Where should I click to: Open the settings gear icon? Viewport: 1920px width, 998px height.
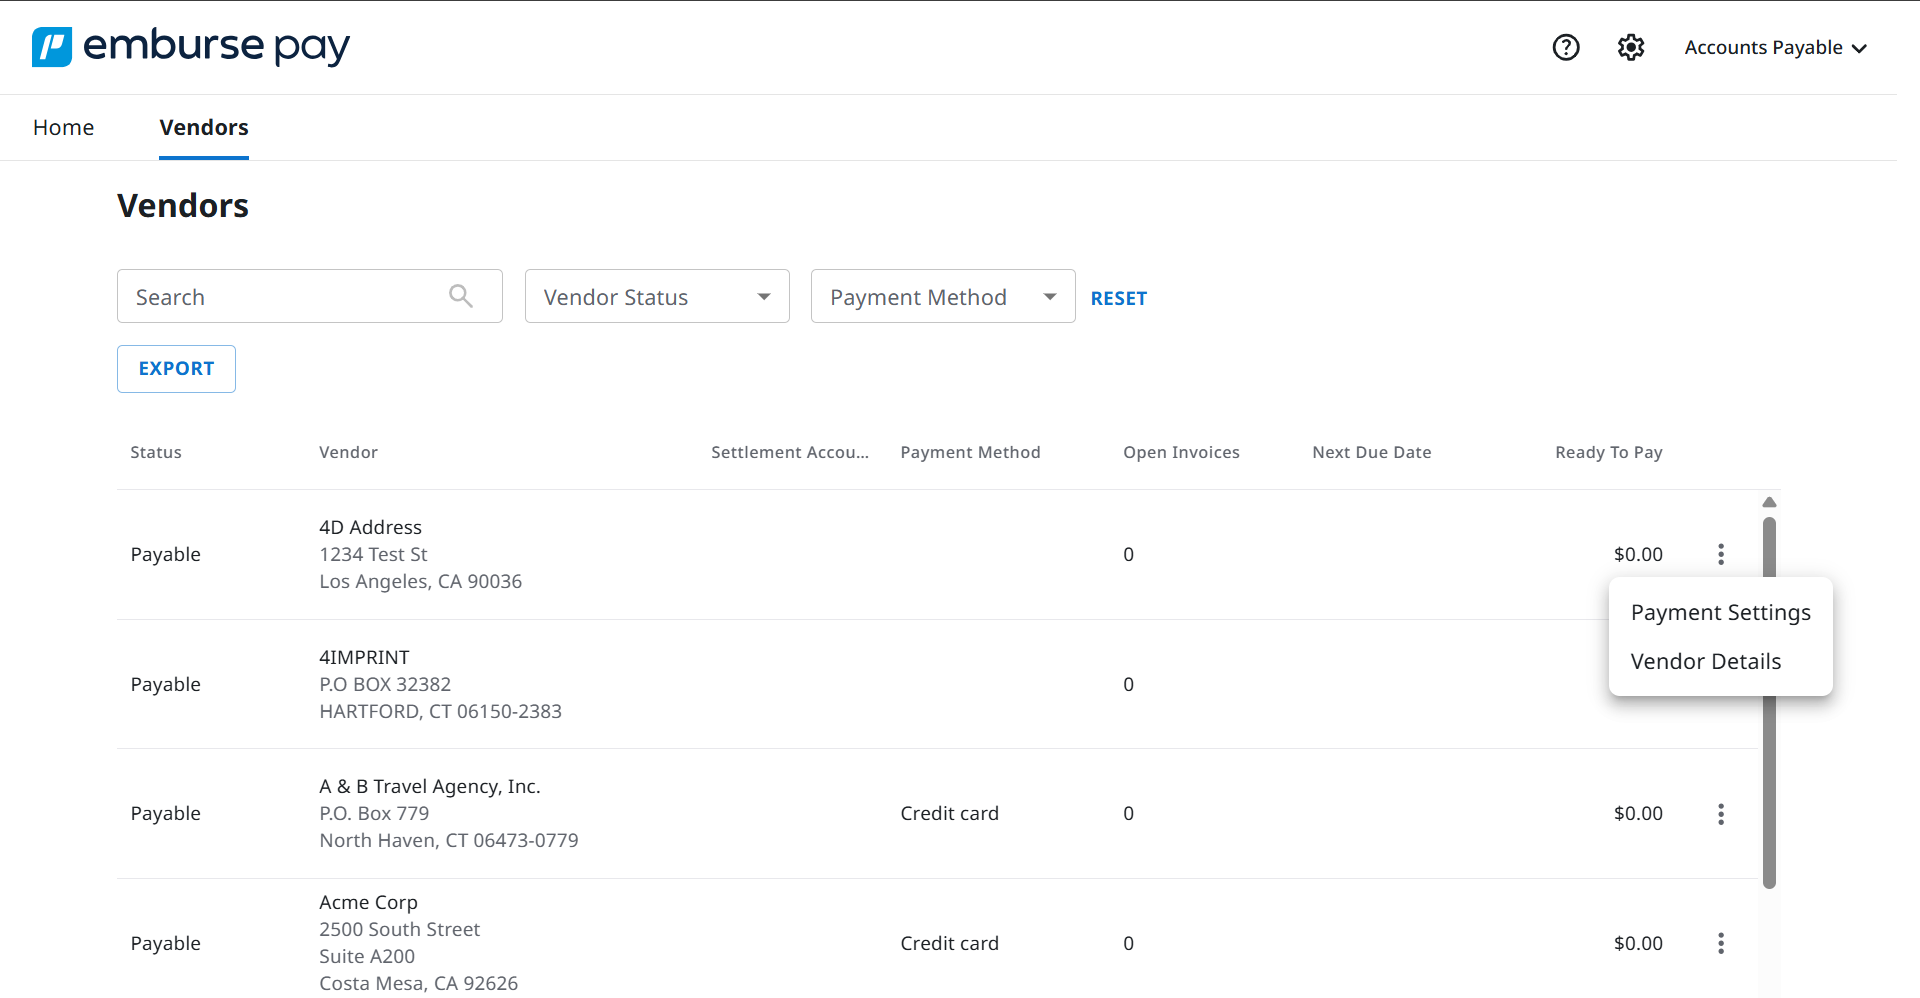pyautogui.click(x=1631, y=47)
